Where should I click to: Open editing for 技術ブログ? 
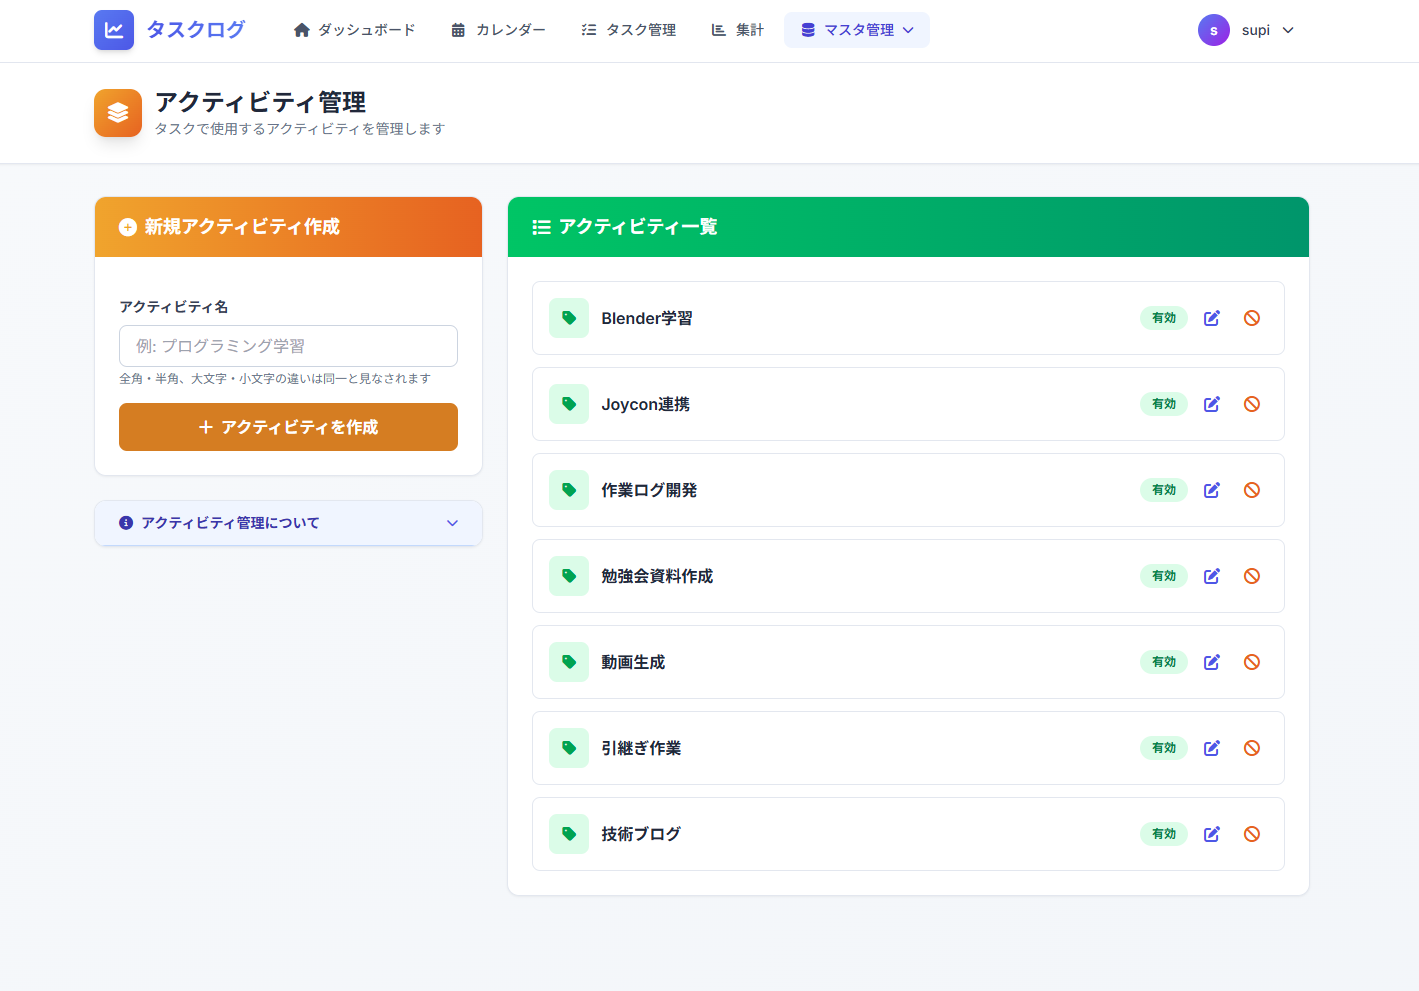[1211, 834]
